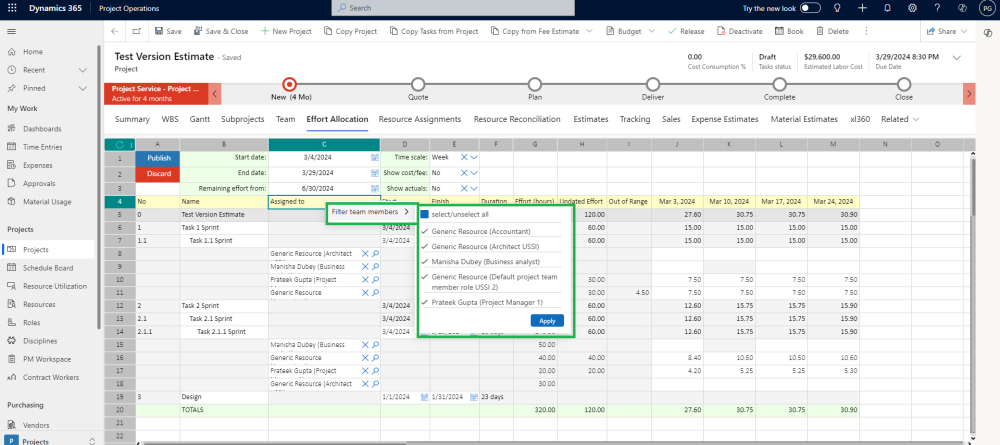Click the blue Publish button
The width and height of the screenshot is (1000, 445).
159,158
